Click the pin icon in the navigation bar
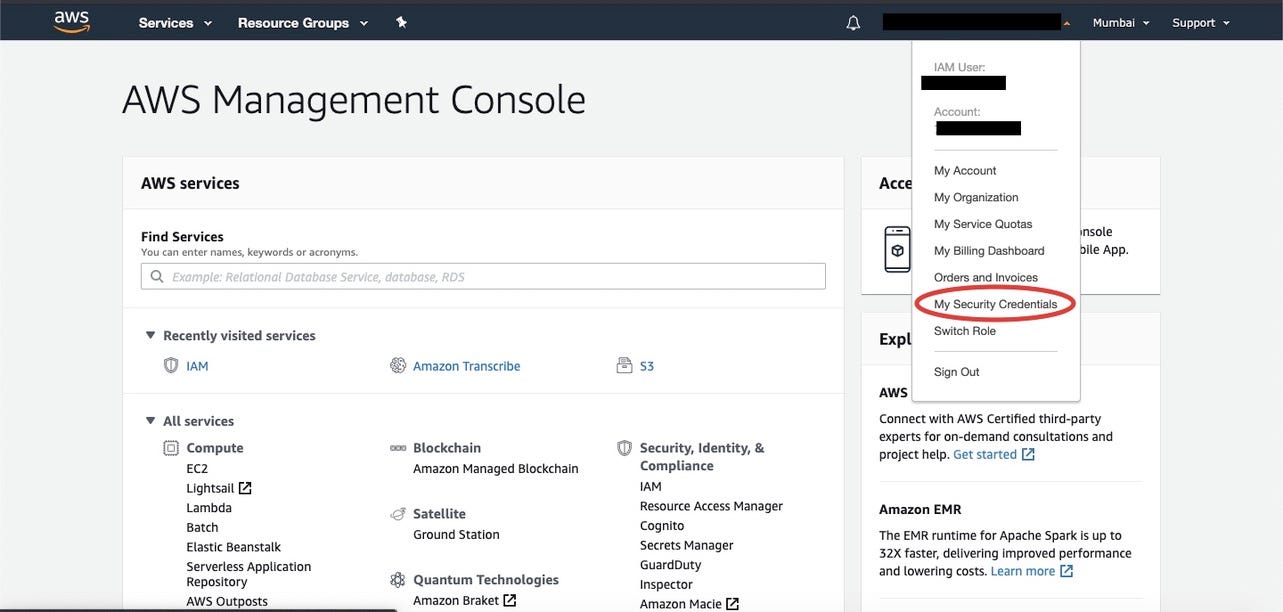Image resolution: width=1283 pixels, height=612 pixels. point(400,21)
